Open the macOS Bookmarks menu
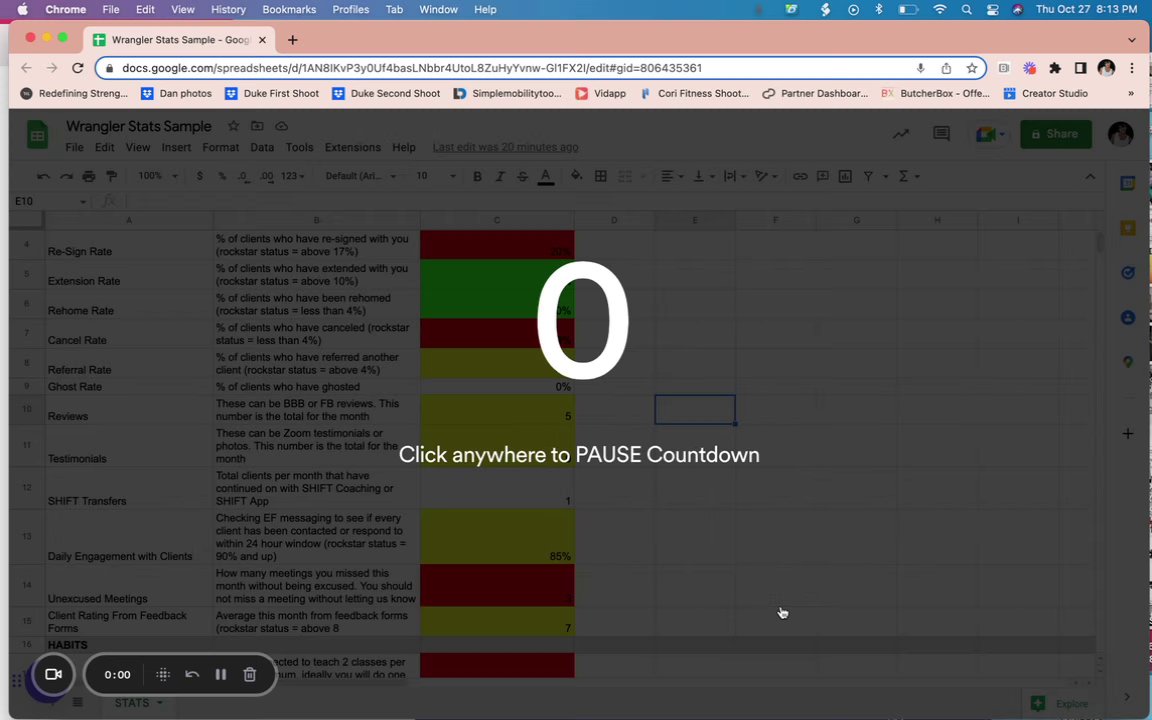Screen dimensions: 1152x720 click(289, 10)
